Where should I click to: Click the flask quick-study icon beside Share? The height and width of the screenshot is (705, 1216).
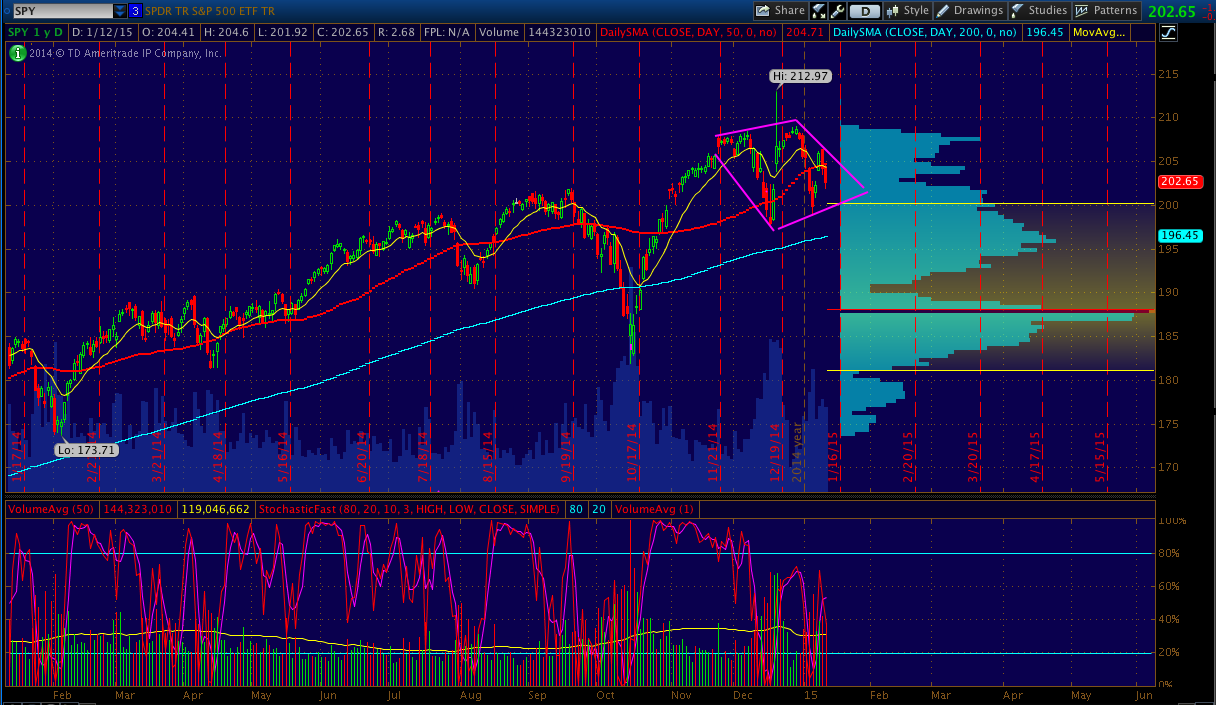(818, 11)
